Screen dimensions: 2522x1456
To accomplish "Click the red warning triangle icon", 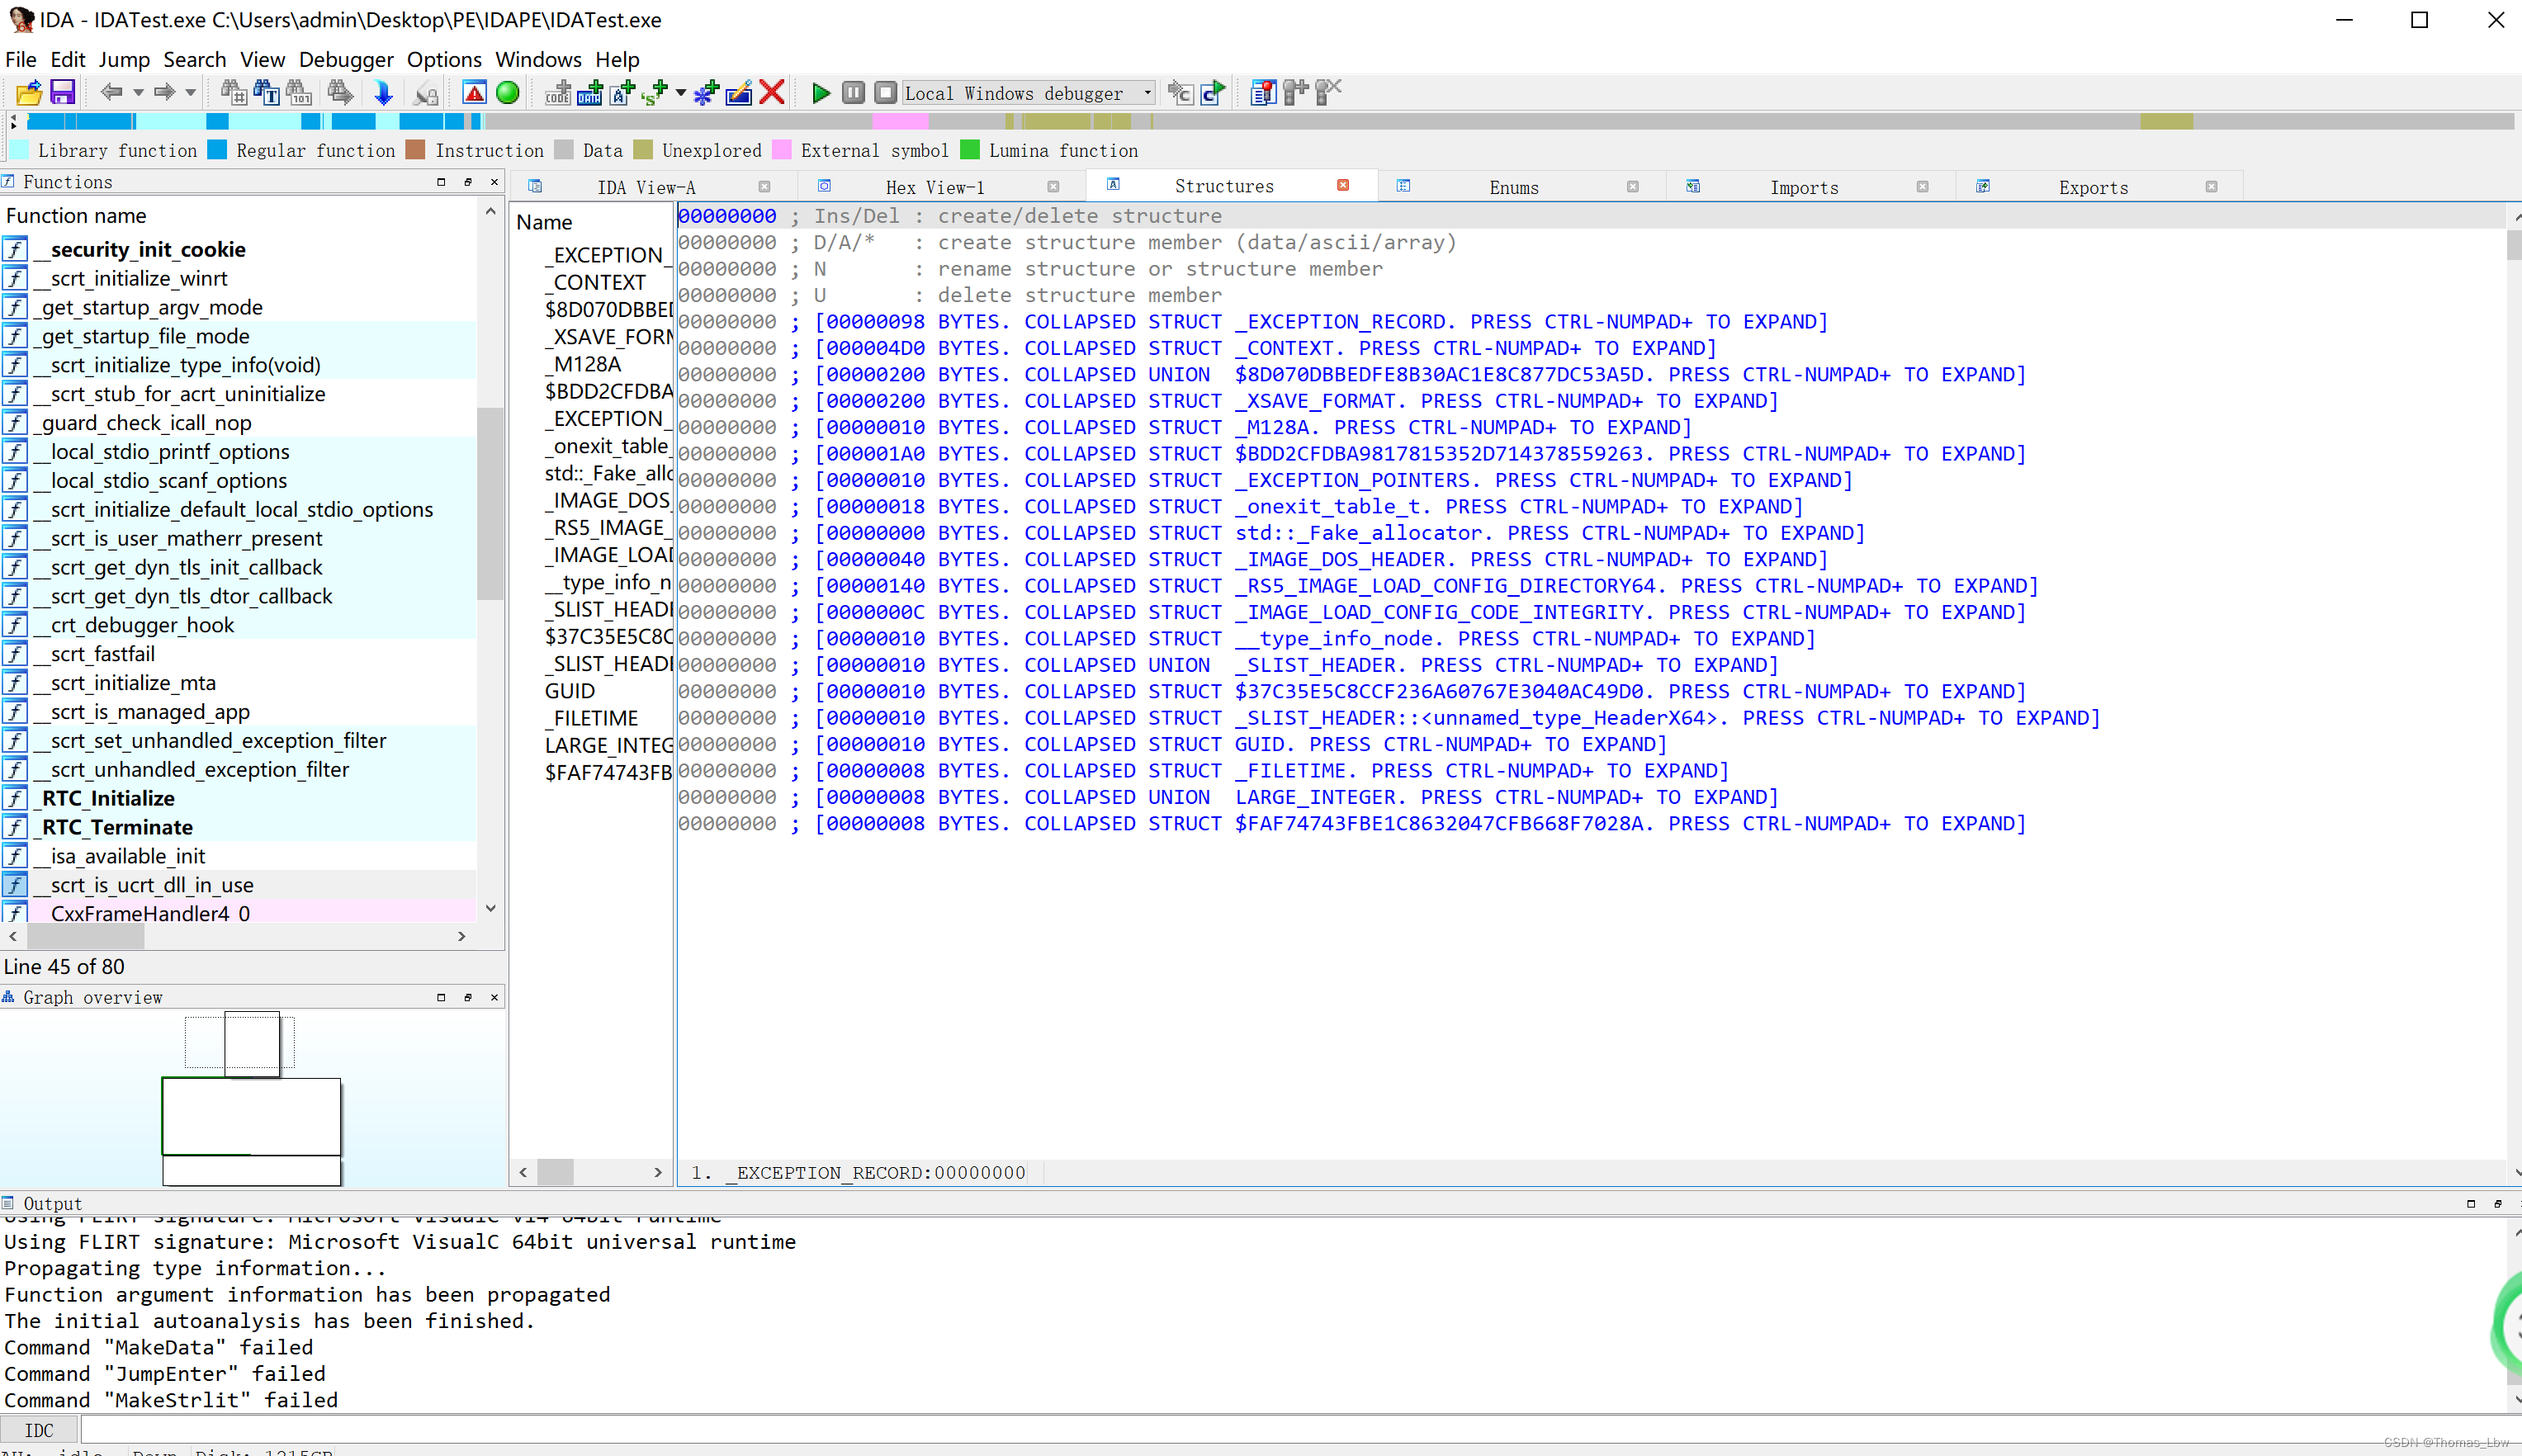I will [475, 93].
